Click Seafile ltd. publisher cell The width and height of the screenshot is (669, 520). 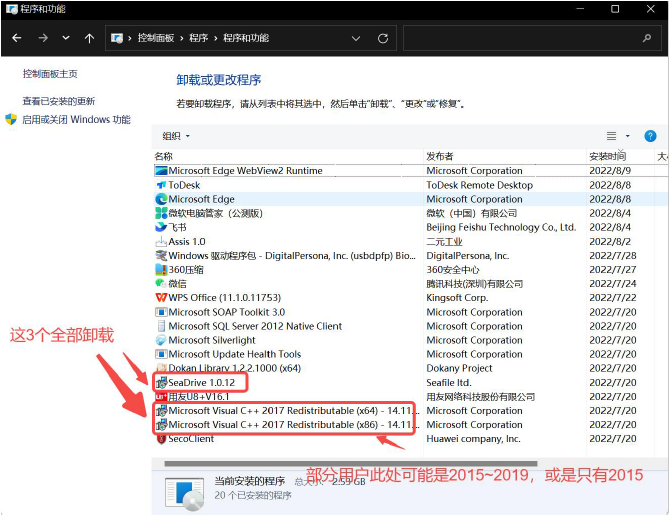pos(449,383)
